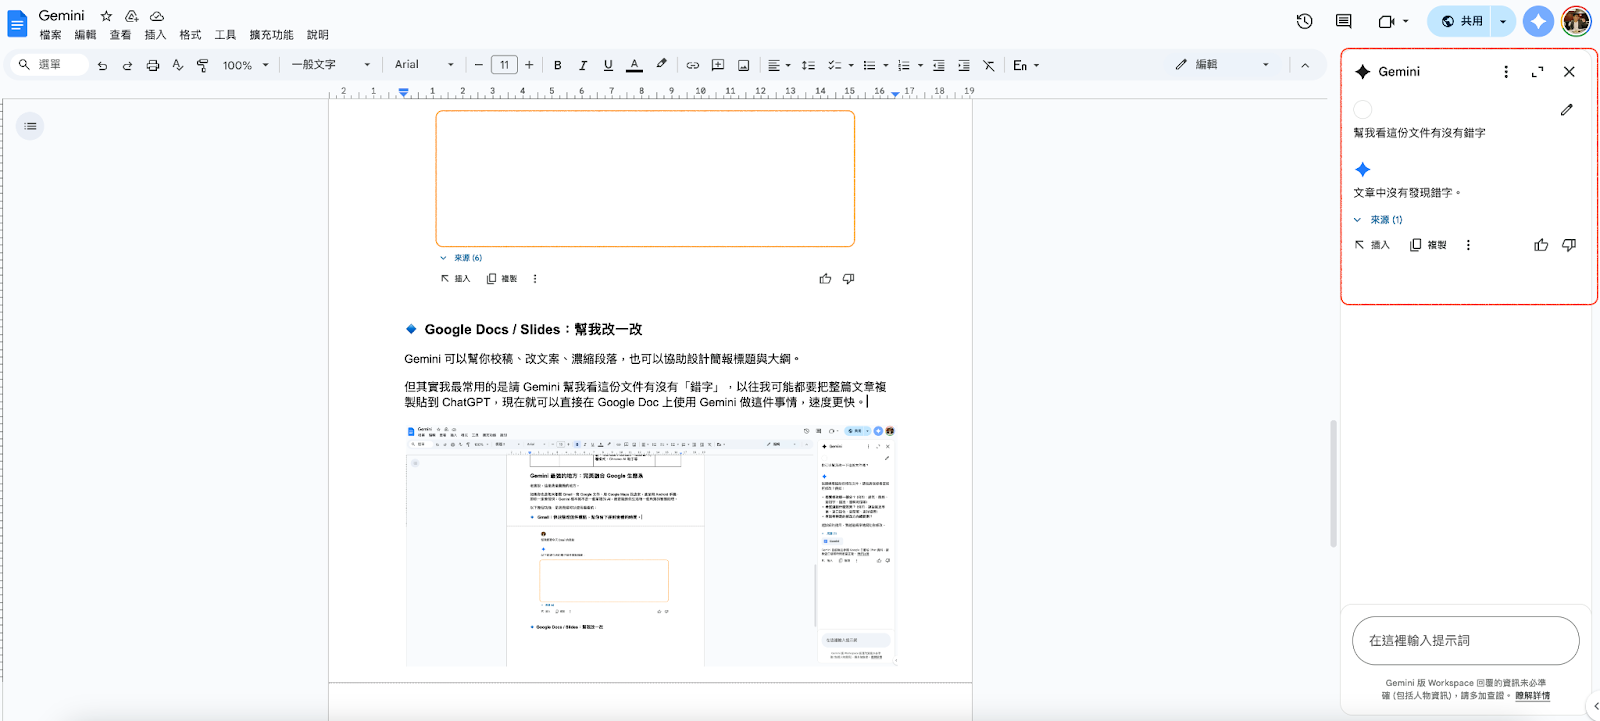Open the share options arrow
This screenshot has width=1600, height=721.
pyautogui.click(x=1503, y=21)
